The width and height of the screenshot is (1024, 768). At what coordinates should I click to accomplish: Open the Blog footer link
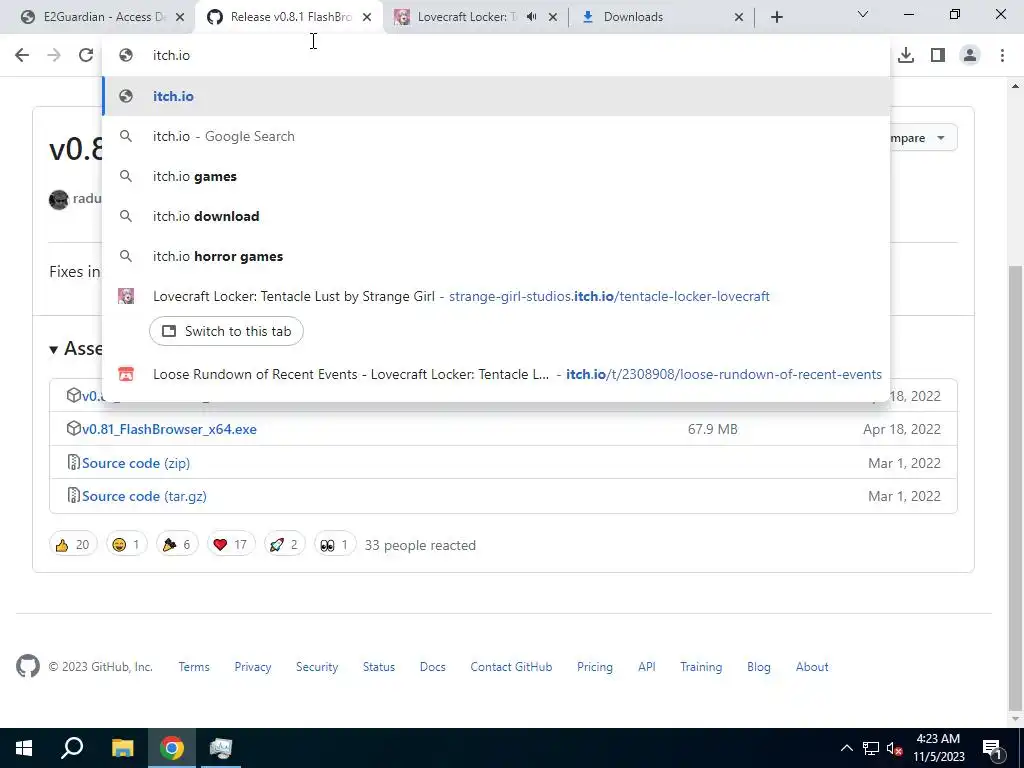click(758, 667)
